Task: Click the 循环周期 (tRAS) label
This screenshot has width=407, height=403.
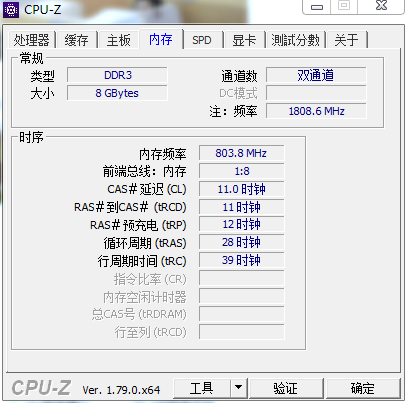Action: click(145, 243)
